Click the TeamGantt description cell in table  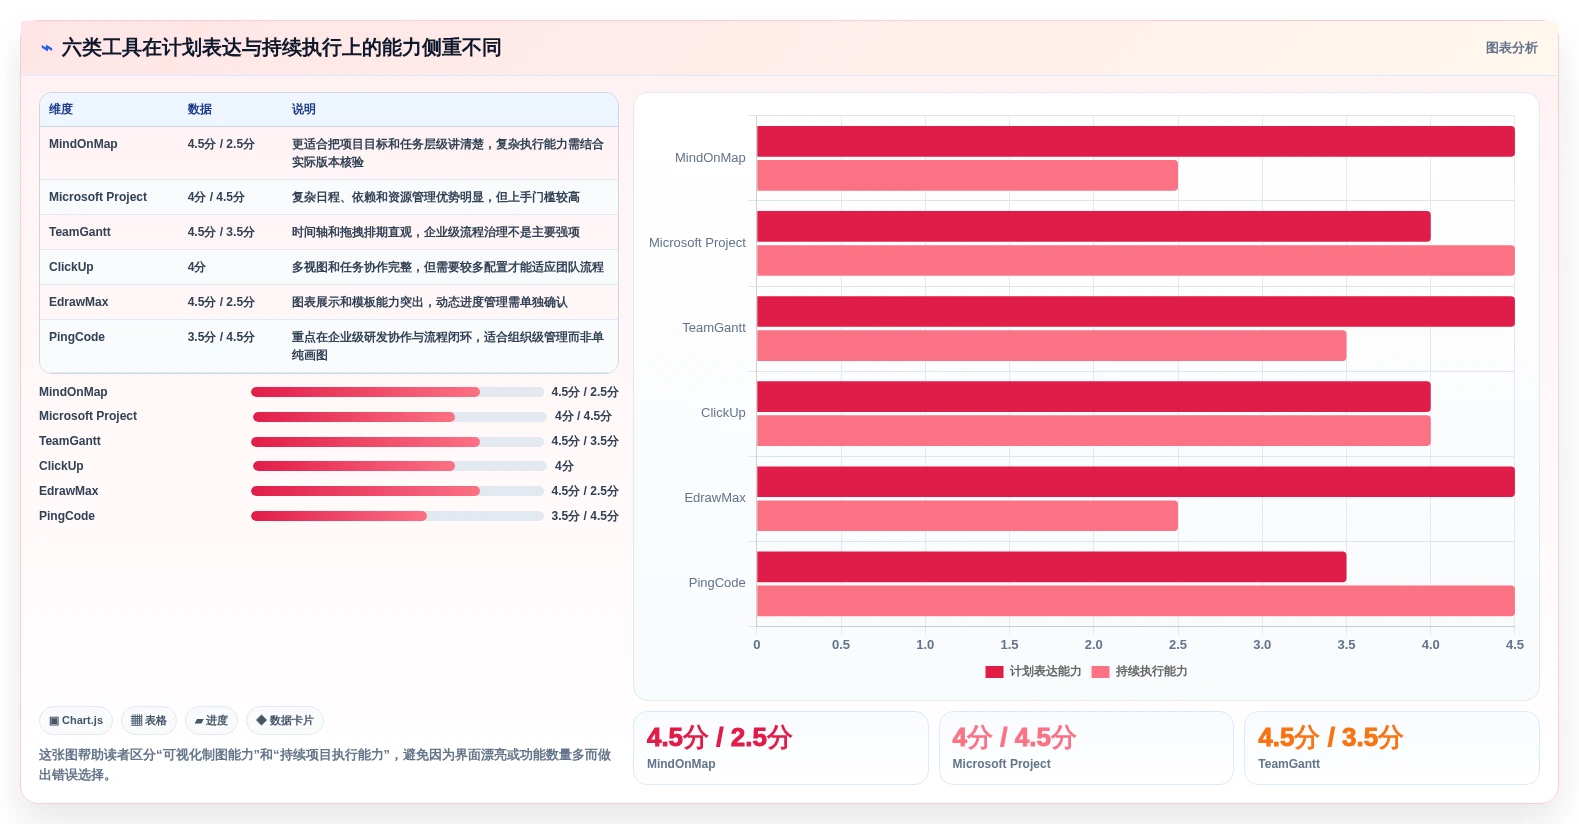coord(436,232)
